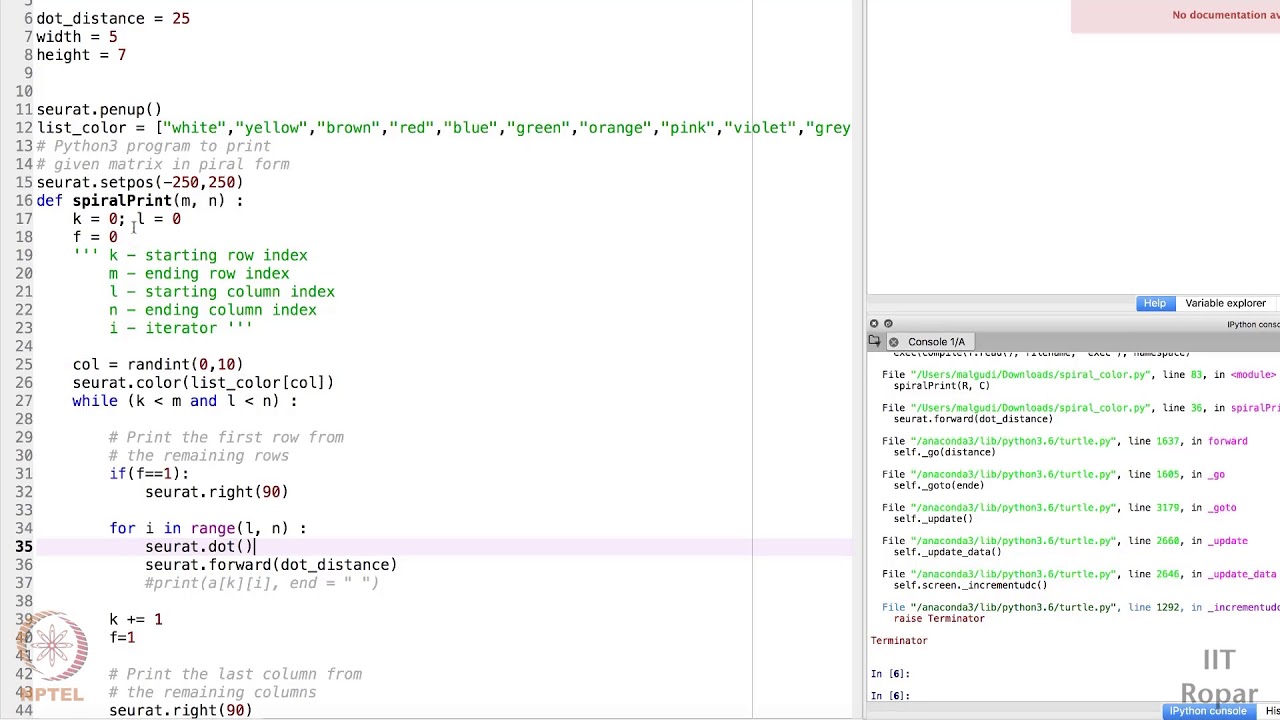Click line number 16 in editor gutter
This screenshot has width=1280, height=720.
(x=23, y=201)
